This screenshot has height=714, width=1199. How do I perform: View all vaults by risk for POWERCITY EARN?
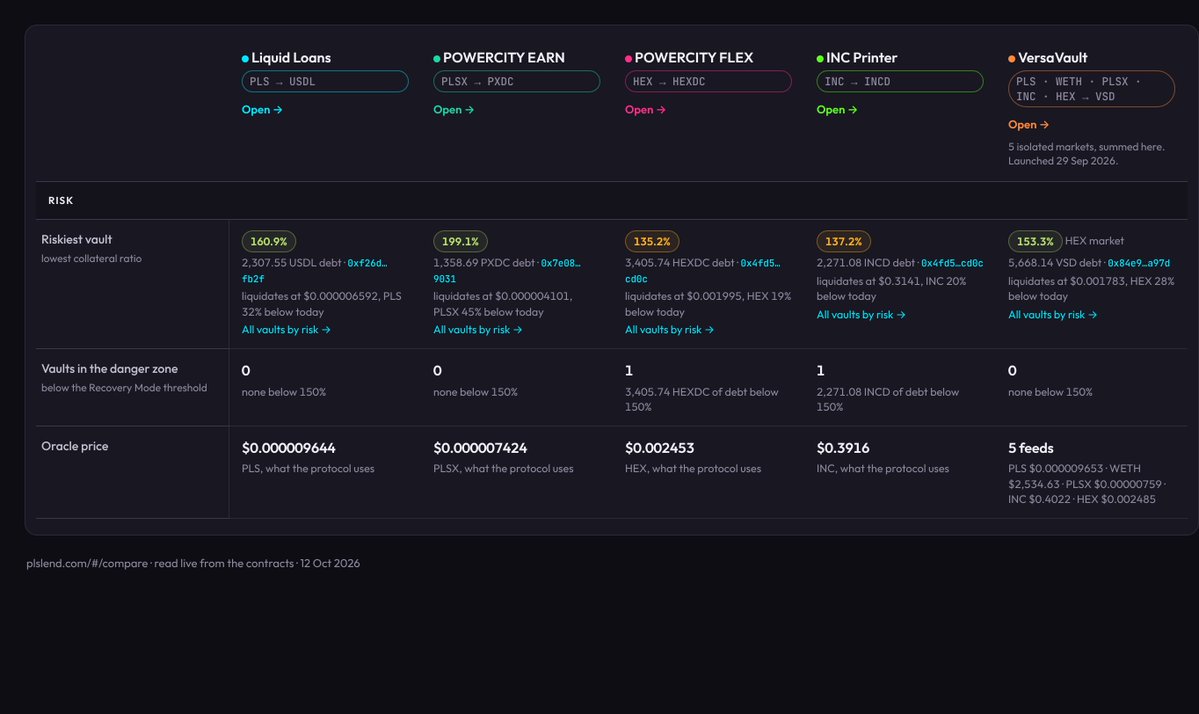pos(478,329)
